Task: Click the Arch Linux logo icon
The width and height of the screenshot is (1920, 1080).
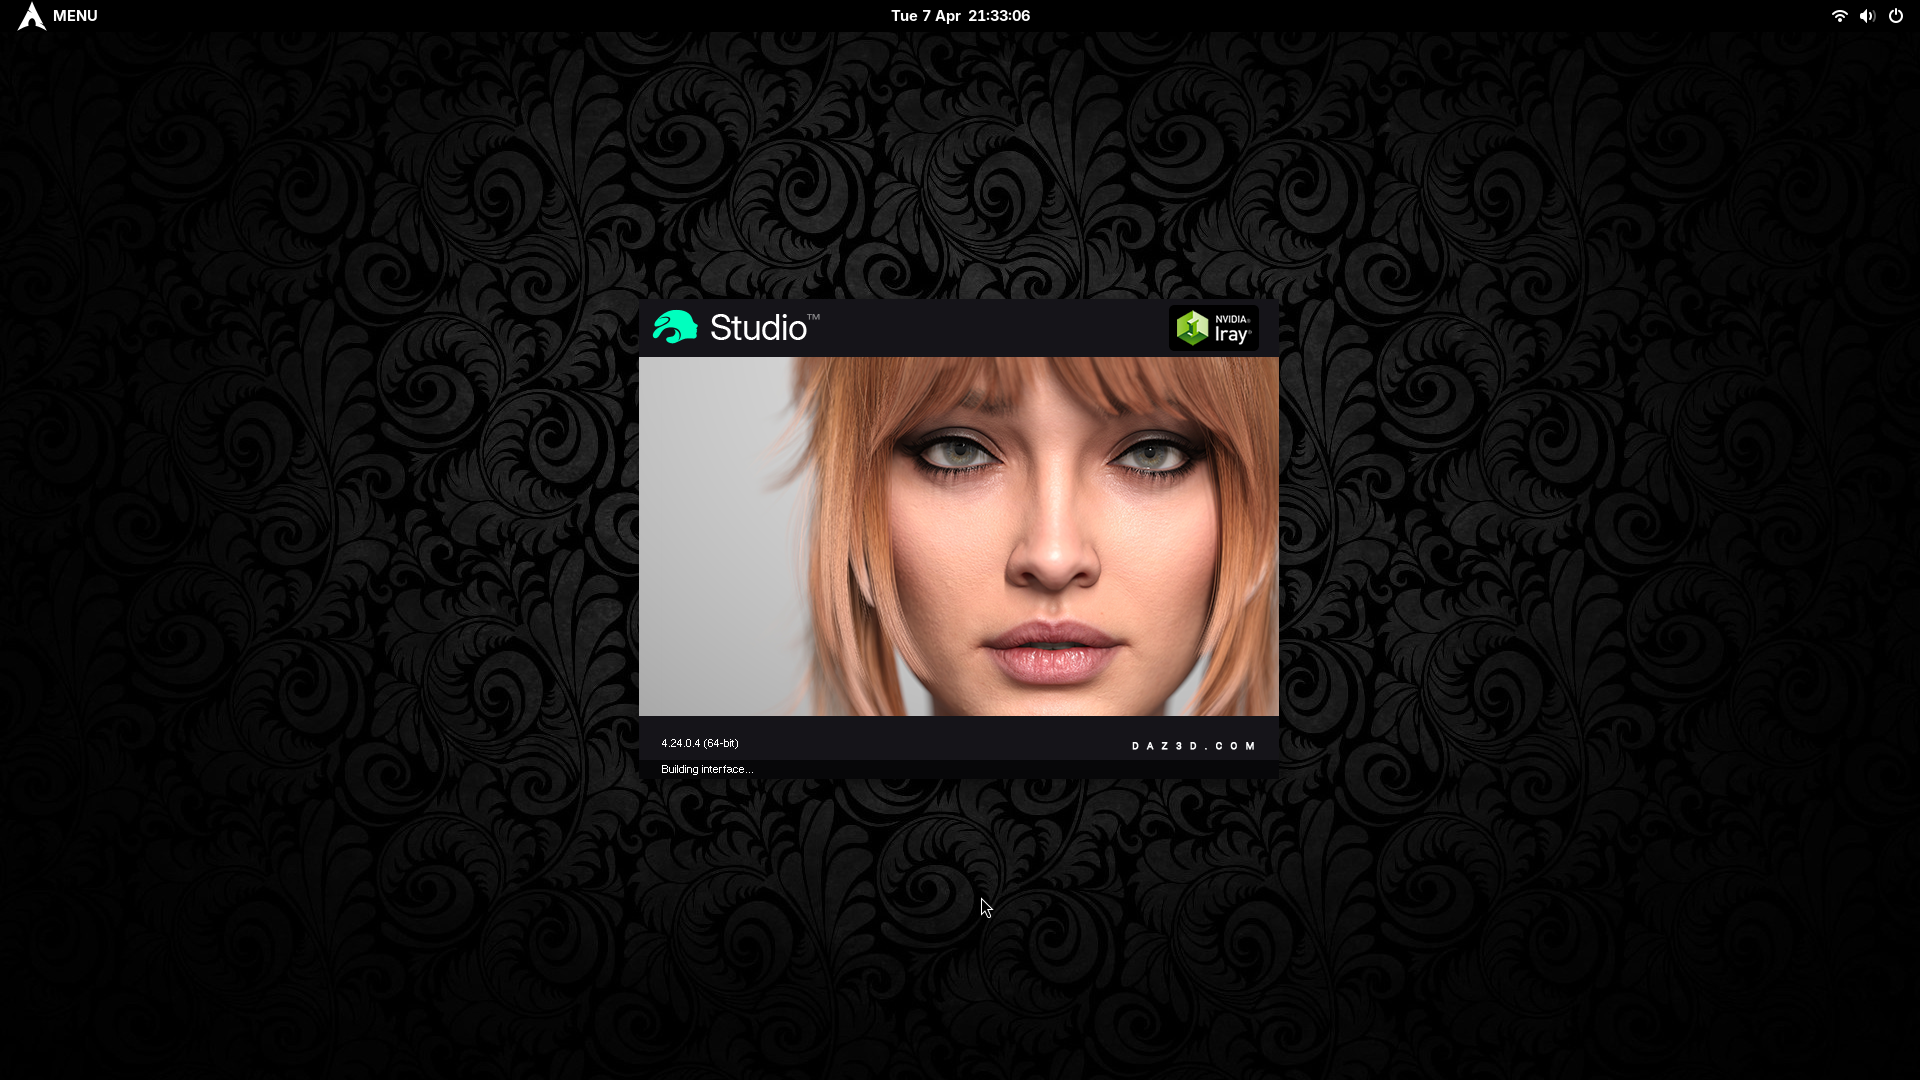Action: [x=31, y=16]
